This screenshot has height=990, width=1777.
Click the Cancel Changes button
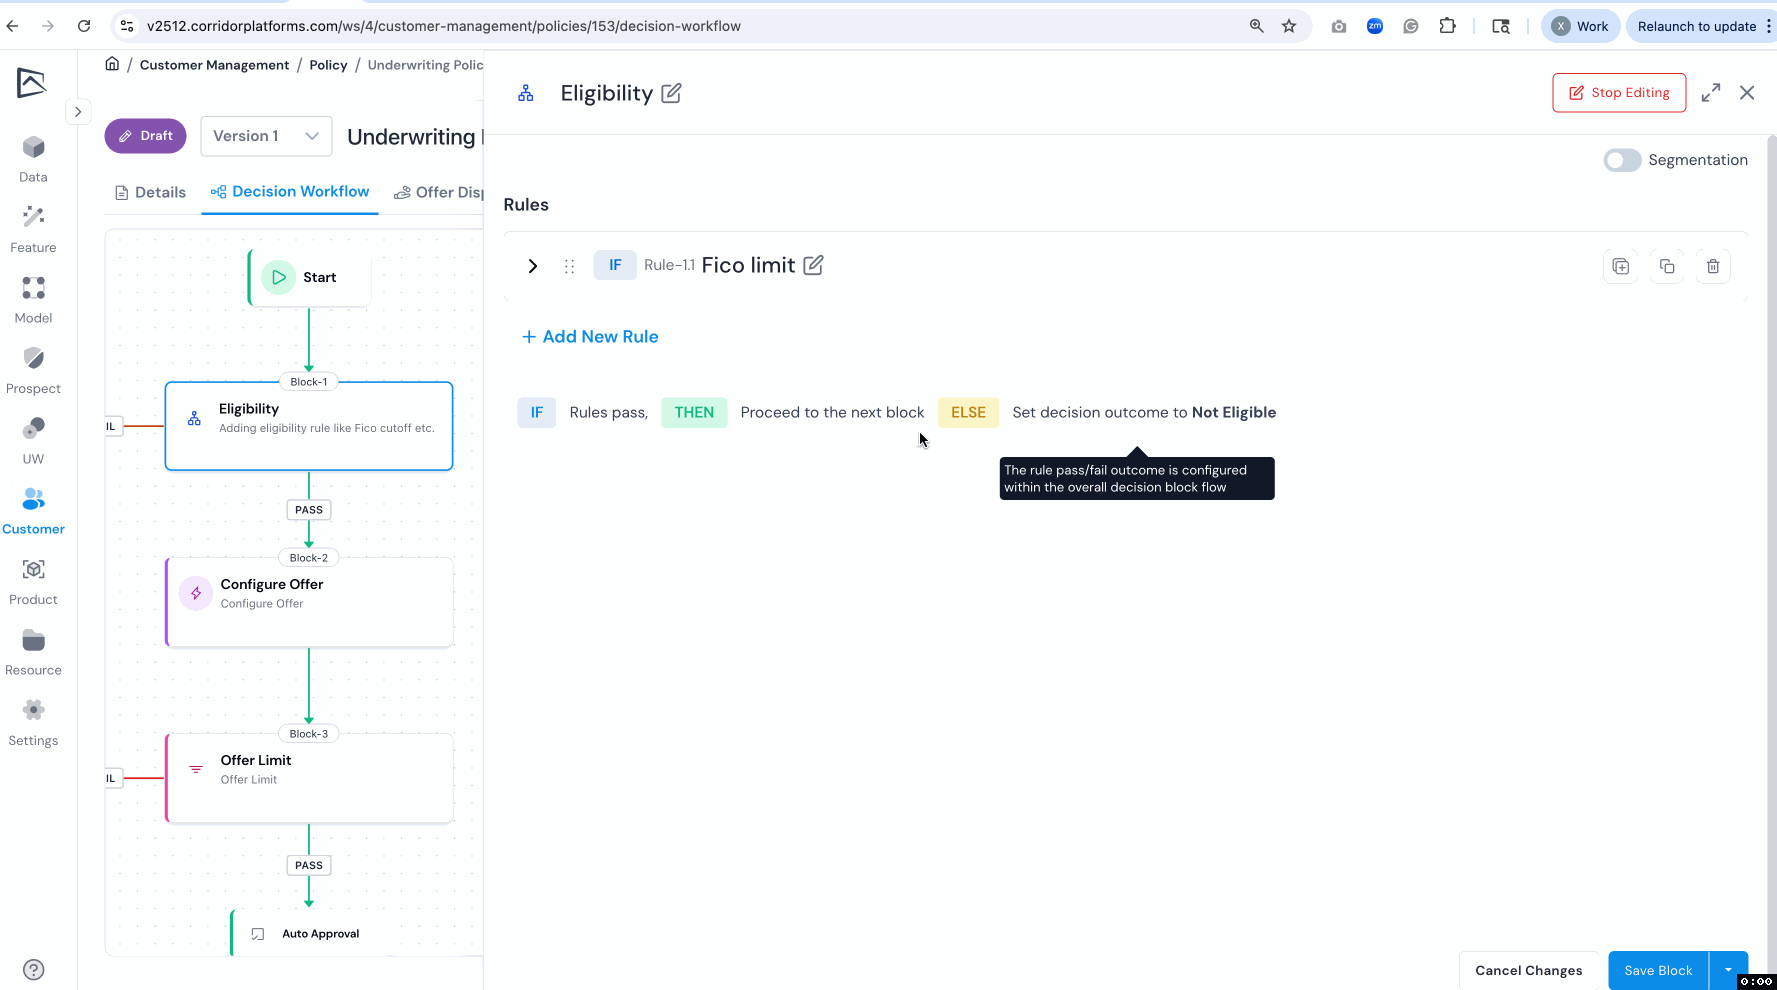pyautogui.click(x=1528, y=970)
